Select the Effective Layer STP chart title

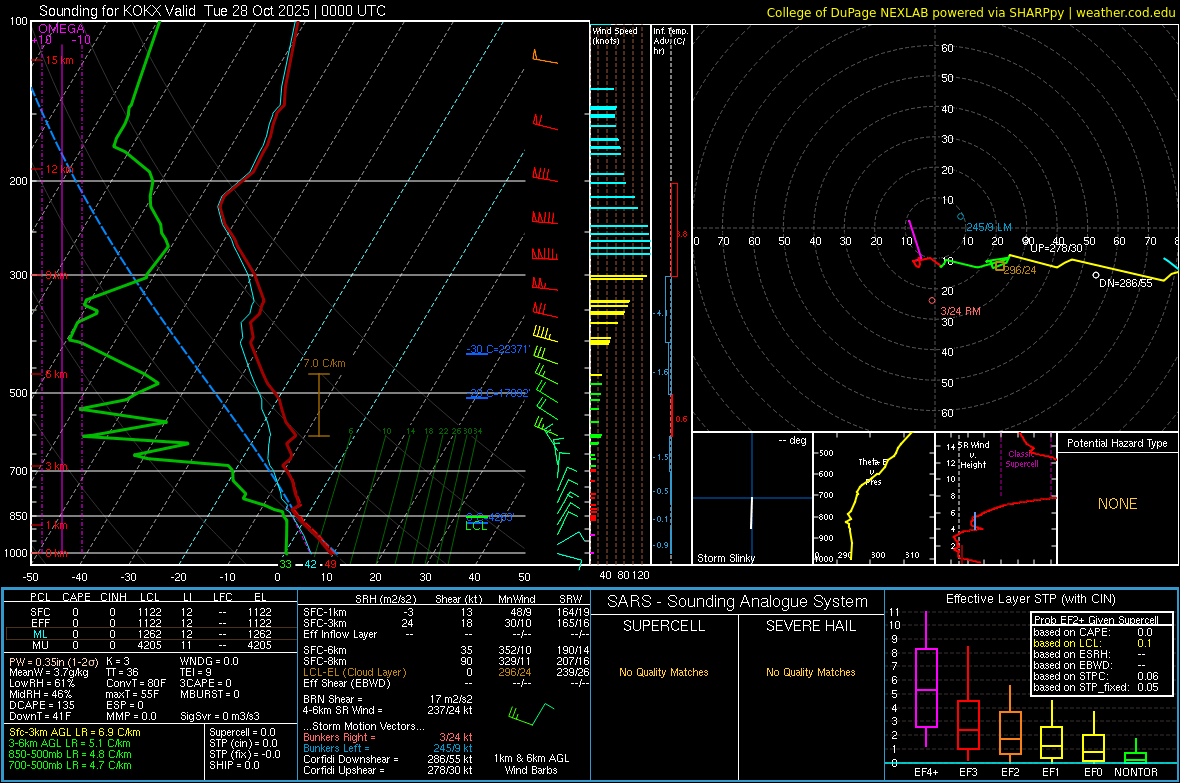(1031, 599)
